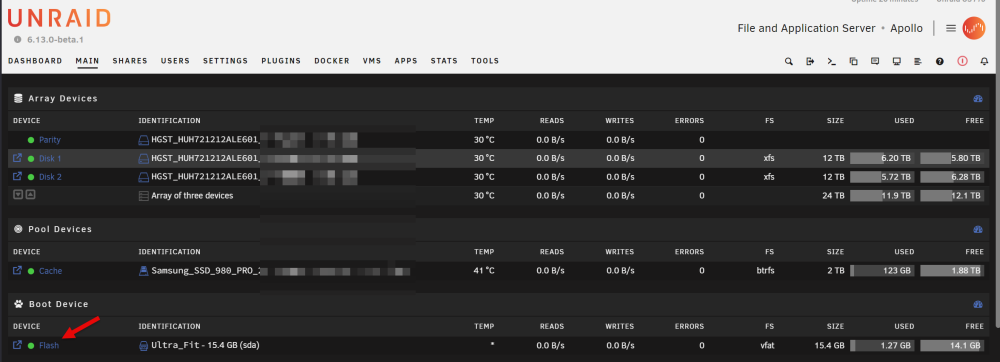The width and height of the screenshot is (1000, 362).
Task: Click the Boot Device gauge icon
Action: [978, 305]
